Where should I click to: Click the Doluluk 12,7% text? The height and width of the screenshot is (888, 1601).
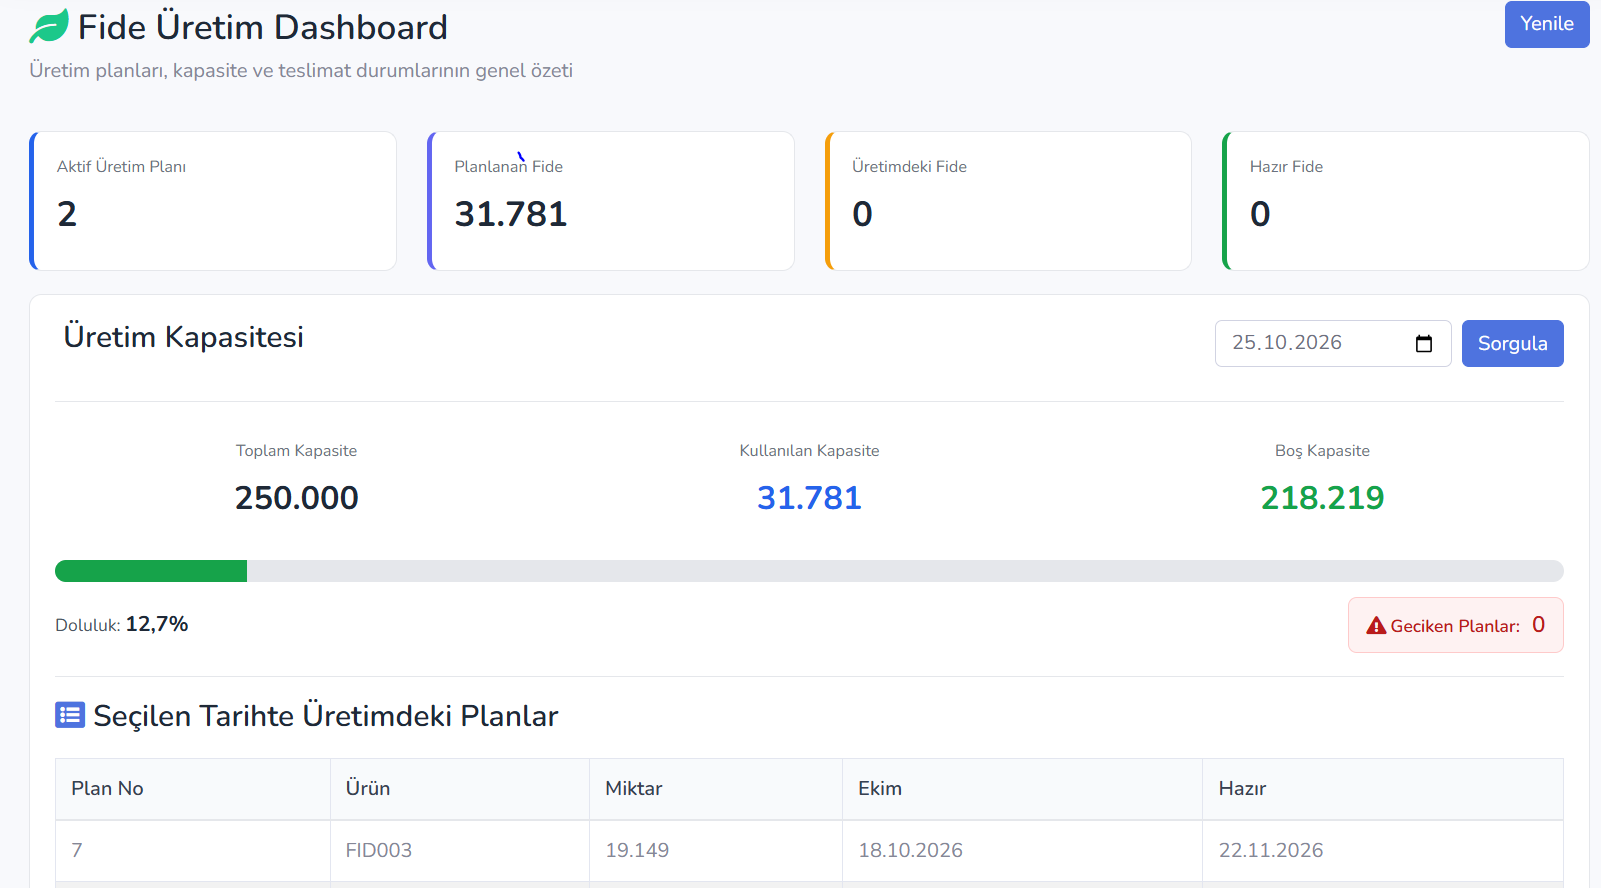(122, 624)
